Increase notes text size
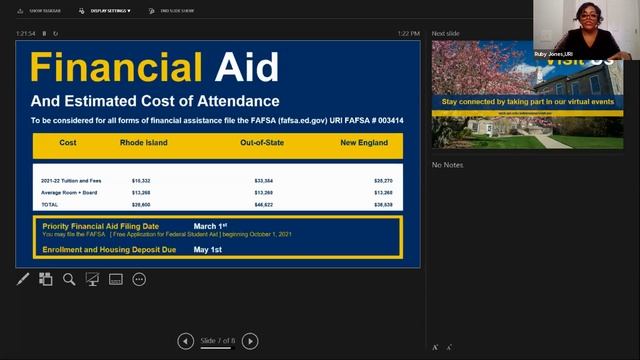640x360 pixels. point(435,347)
